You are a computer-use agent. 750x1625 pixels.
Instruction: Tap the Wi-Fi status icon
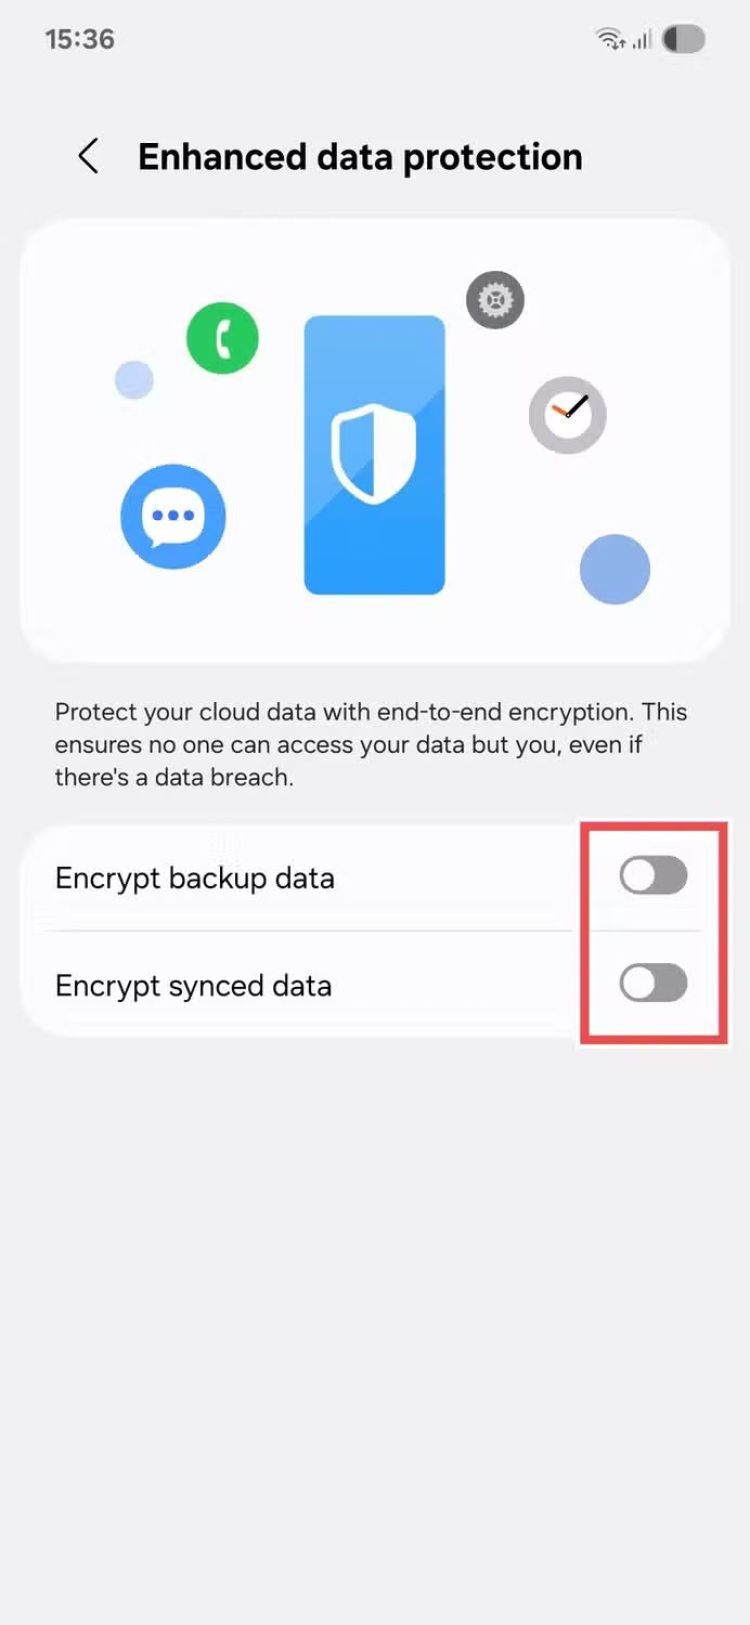click(x=610, y=39)
